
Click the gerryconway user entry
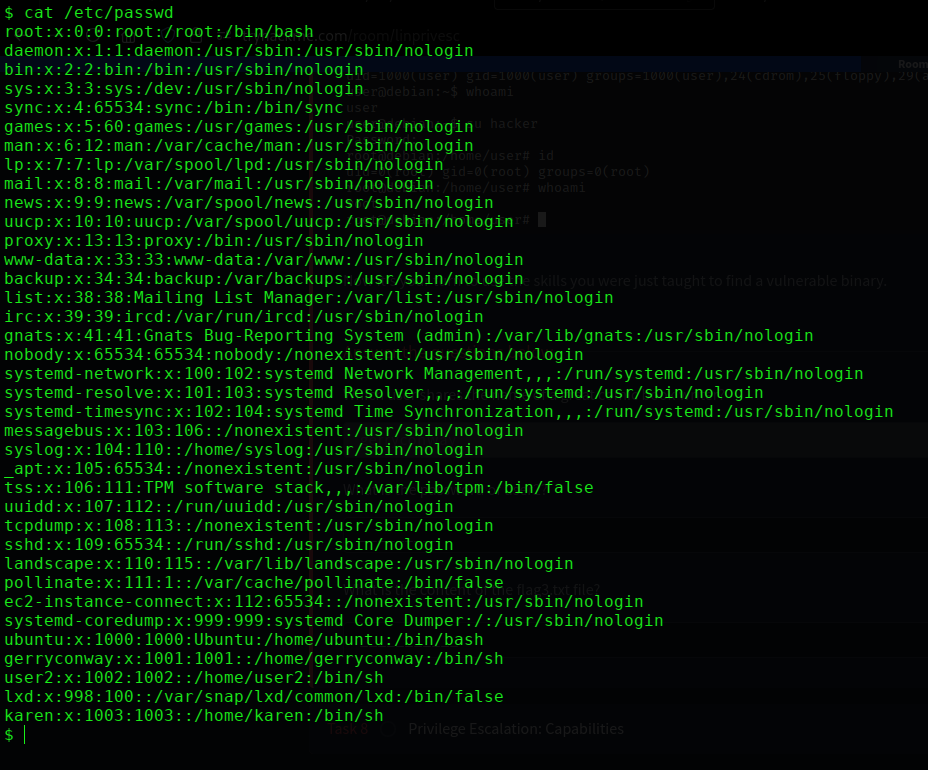[x=253, y=659]
